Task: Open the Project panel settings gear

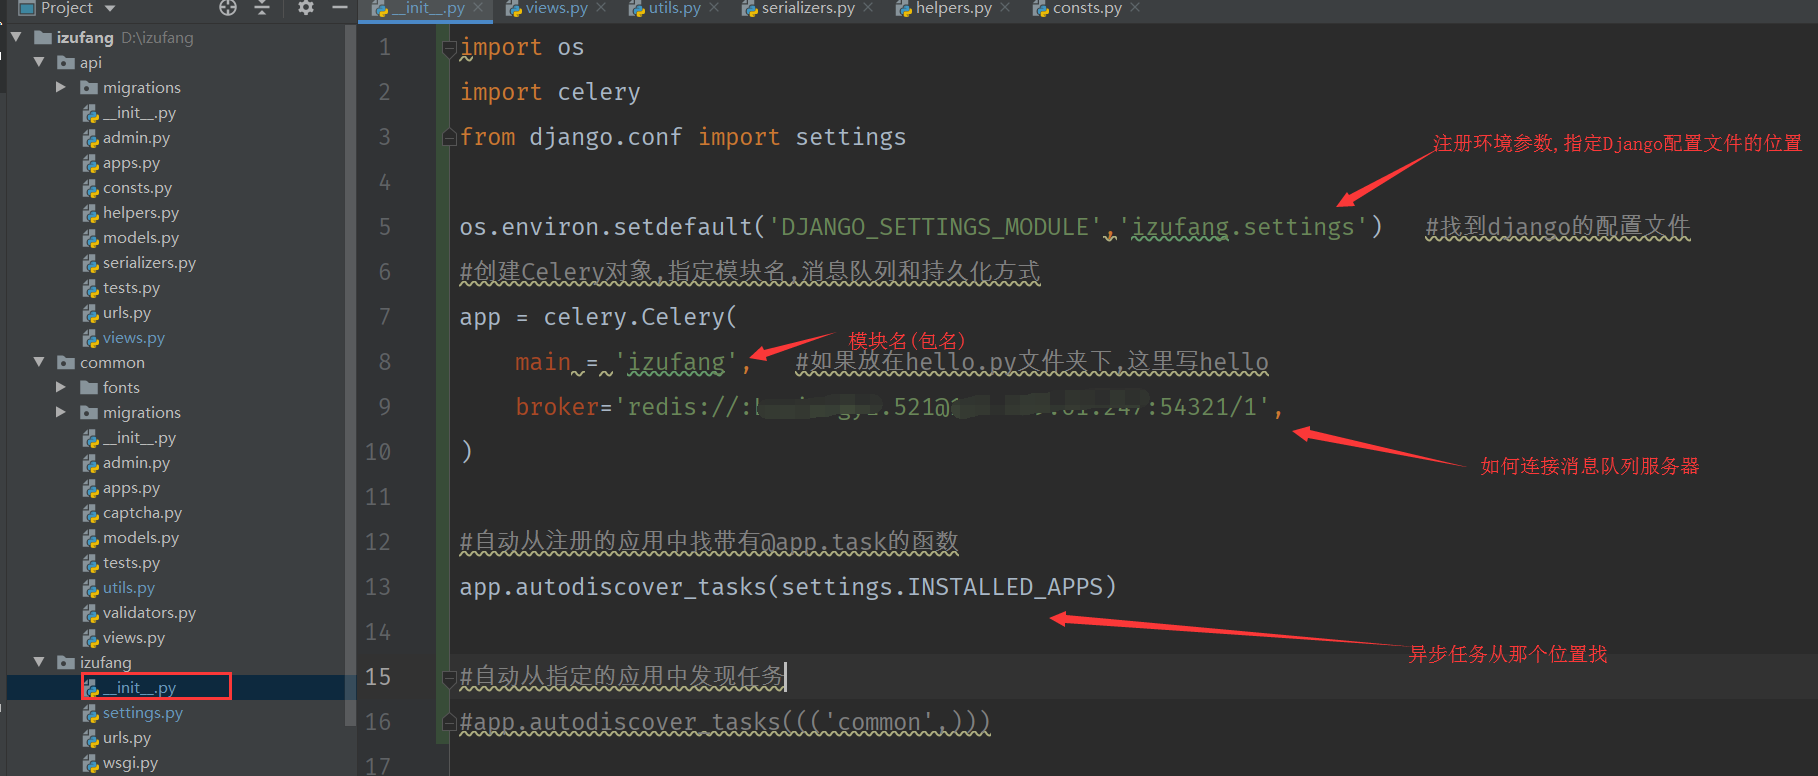Action: (306, 8)
